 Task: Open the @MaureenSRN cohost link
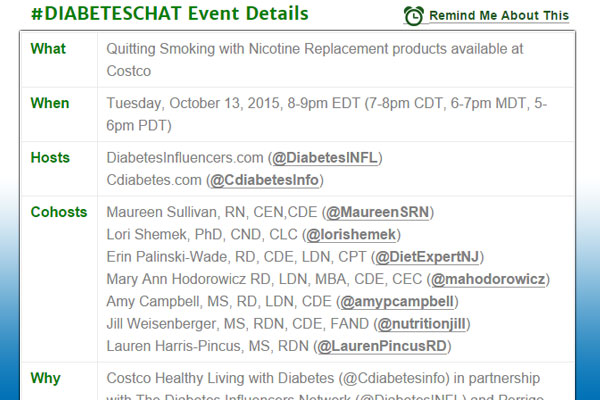pos(377,212)
